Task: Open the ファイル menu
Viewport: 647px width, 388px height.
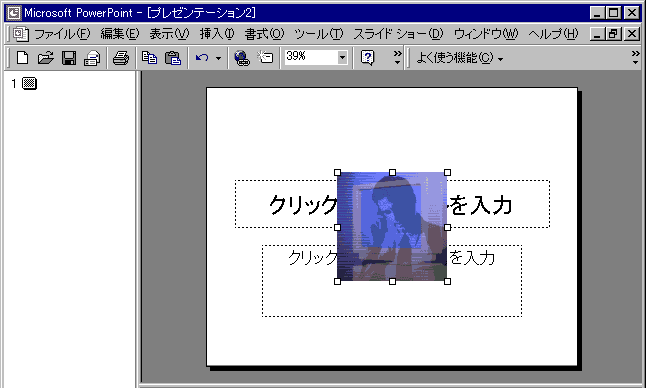Action: [x=62, y=34]
